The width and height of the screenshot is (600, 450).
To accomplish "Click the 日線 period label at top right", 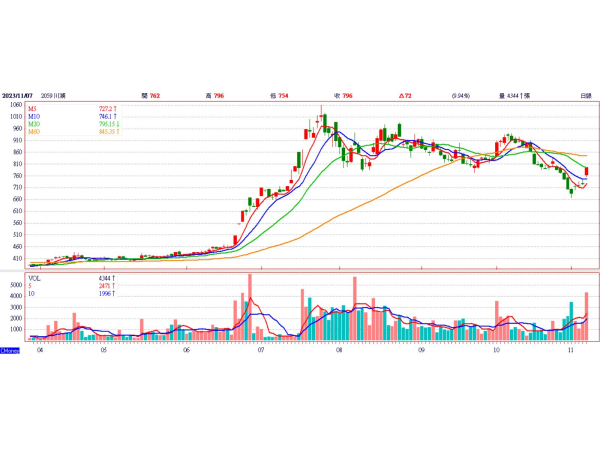I will (x=585, y=94).
